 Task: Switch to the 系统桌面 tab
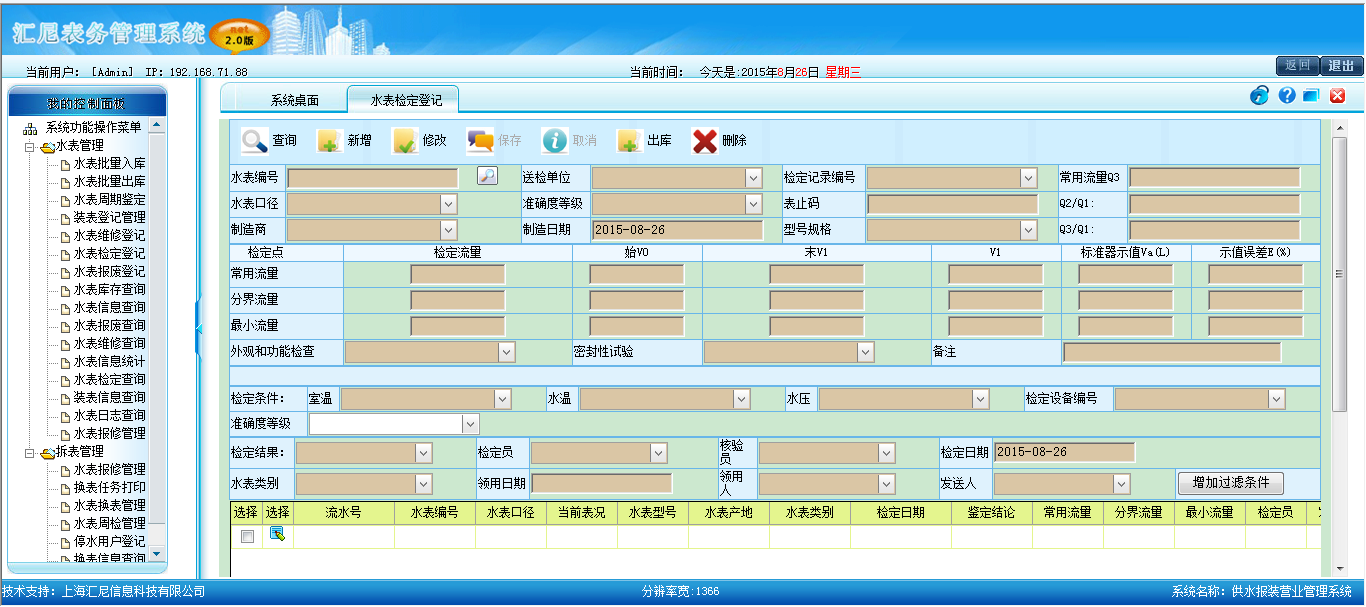[x=294, y=101]
